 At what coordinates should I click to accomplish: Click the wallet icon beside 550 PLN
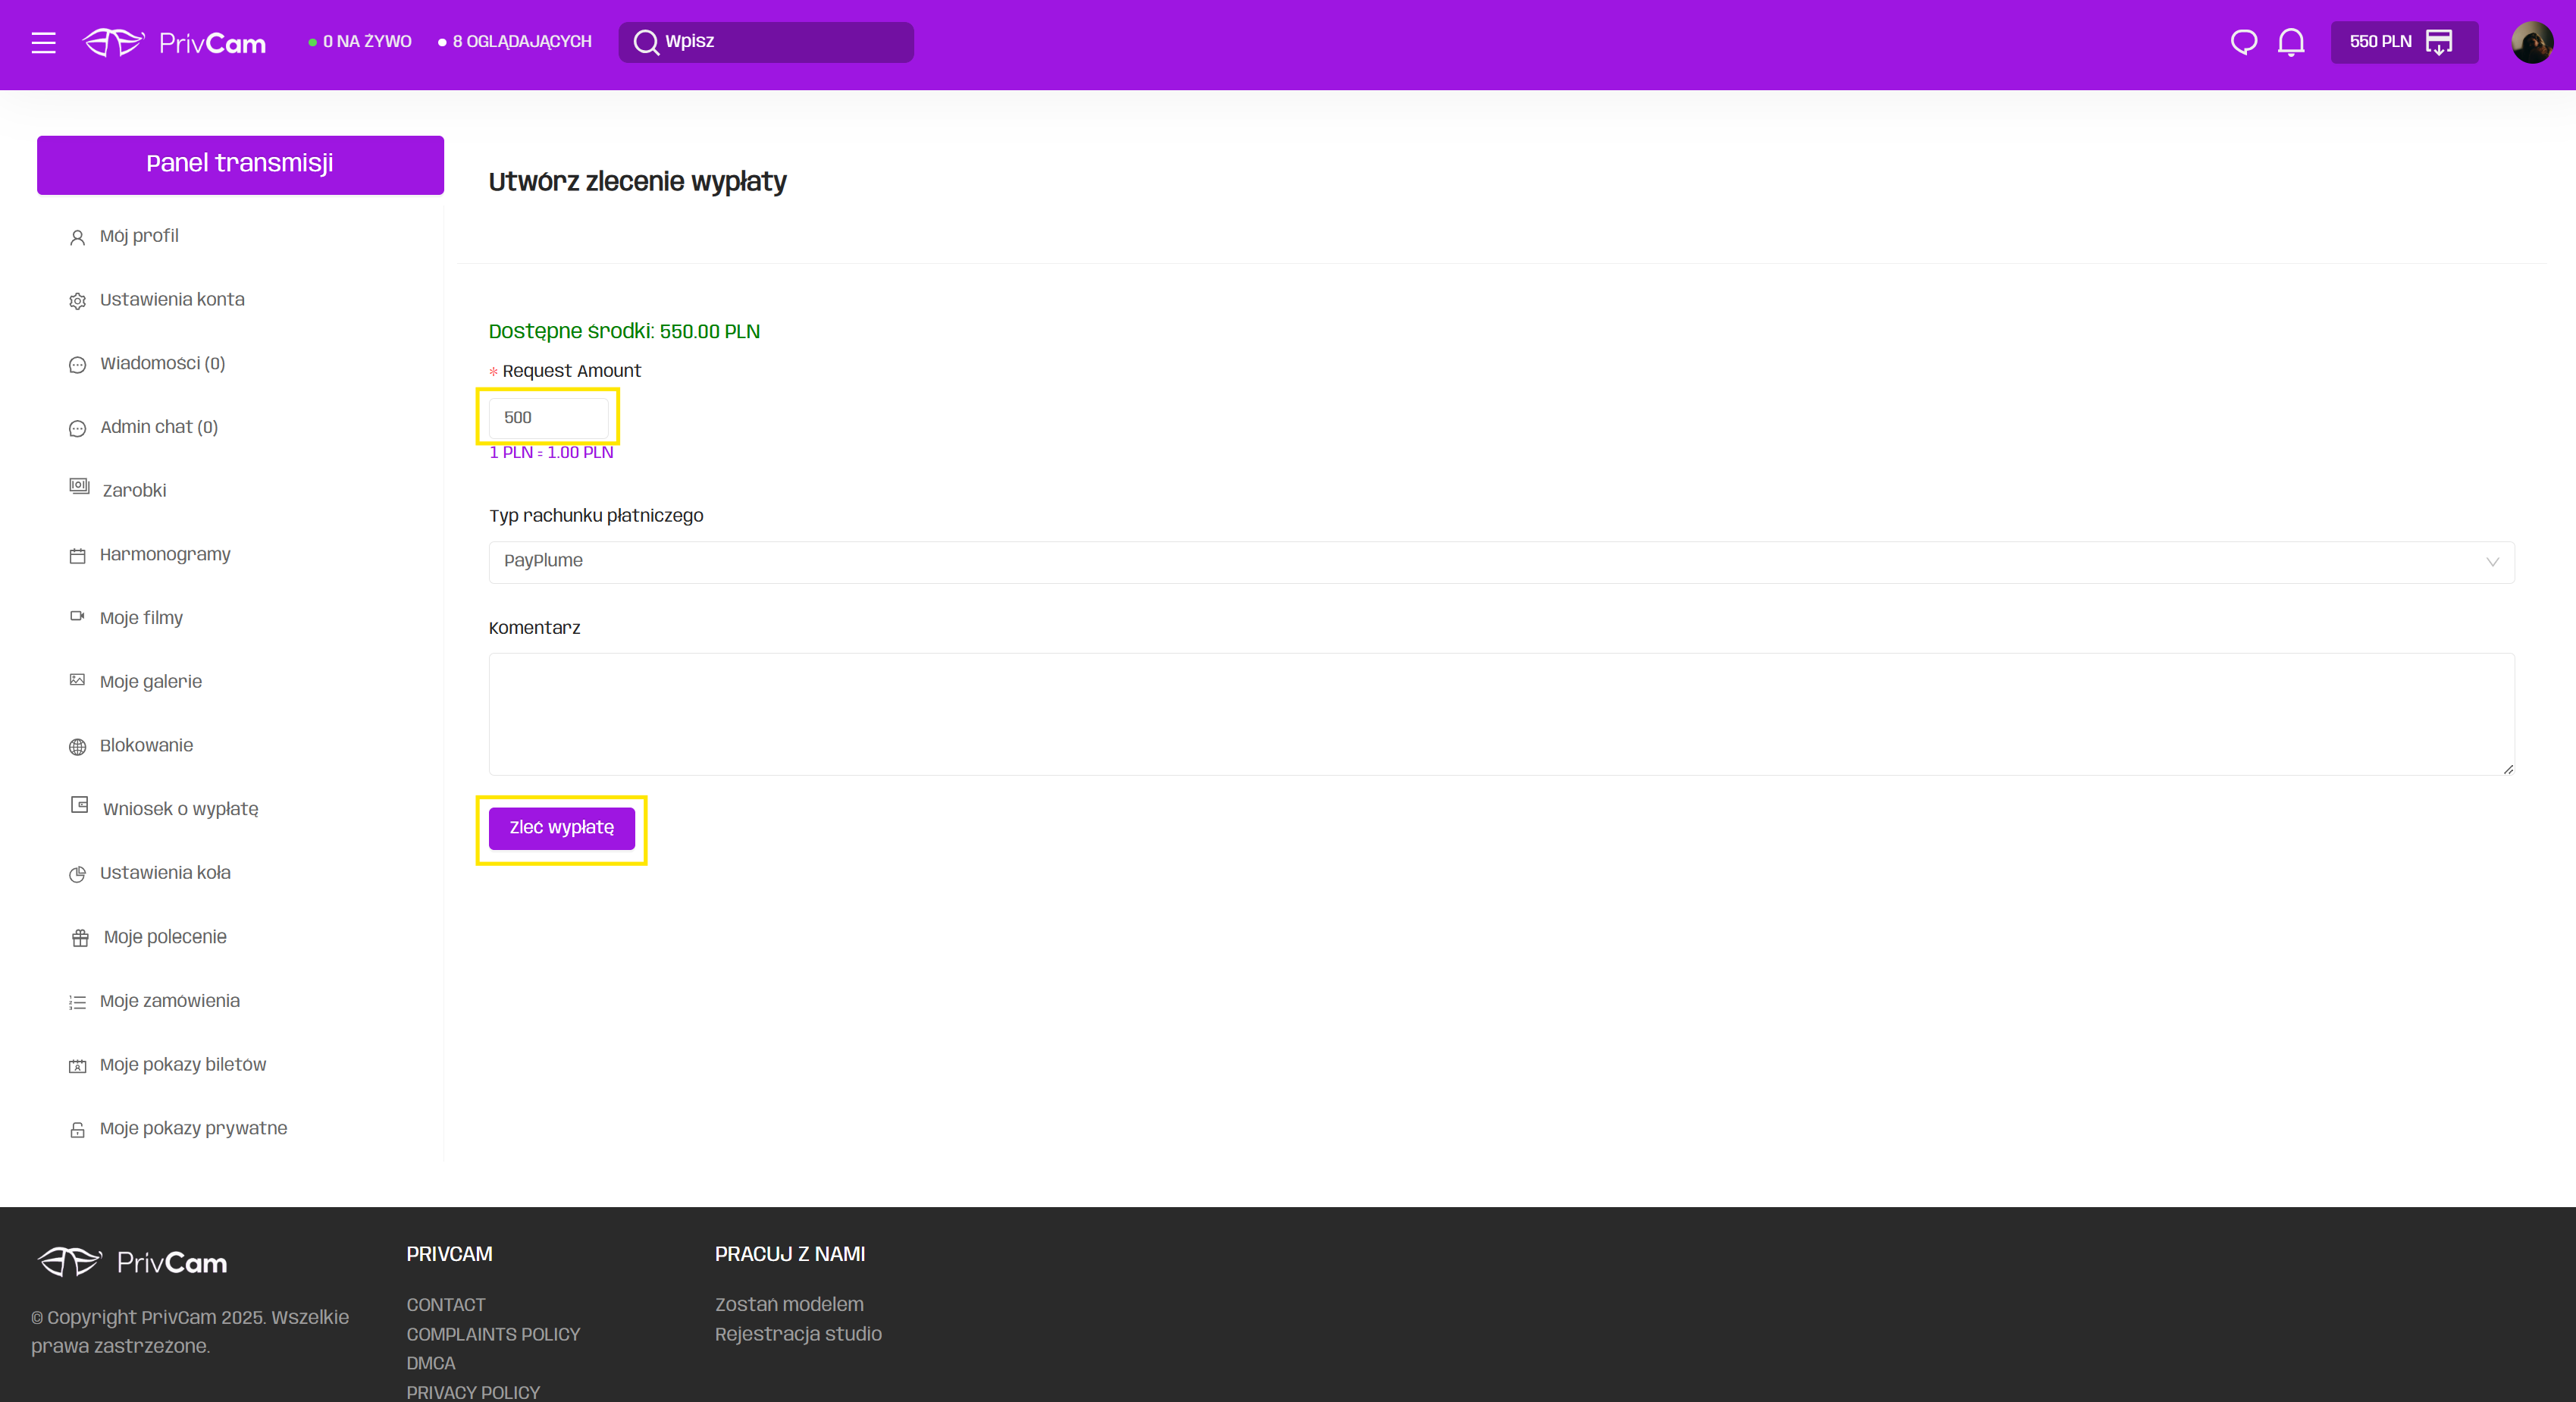click(2439, 42)
